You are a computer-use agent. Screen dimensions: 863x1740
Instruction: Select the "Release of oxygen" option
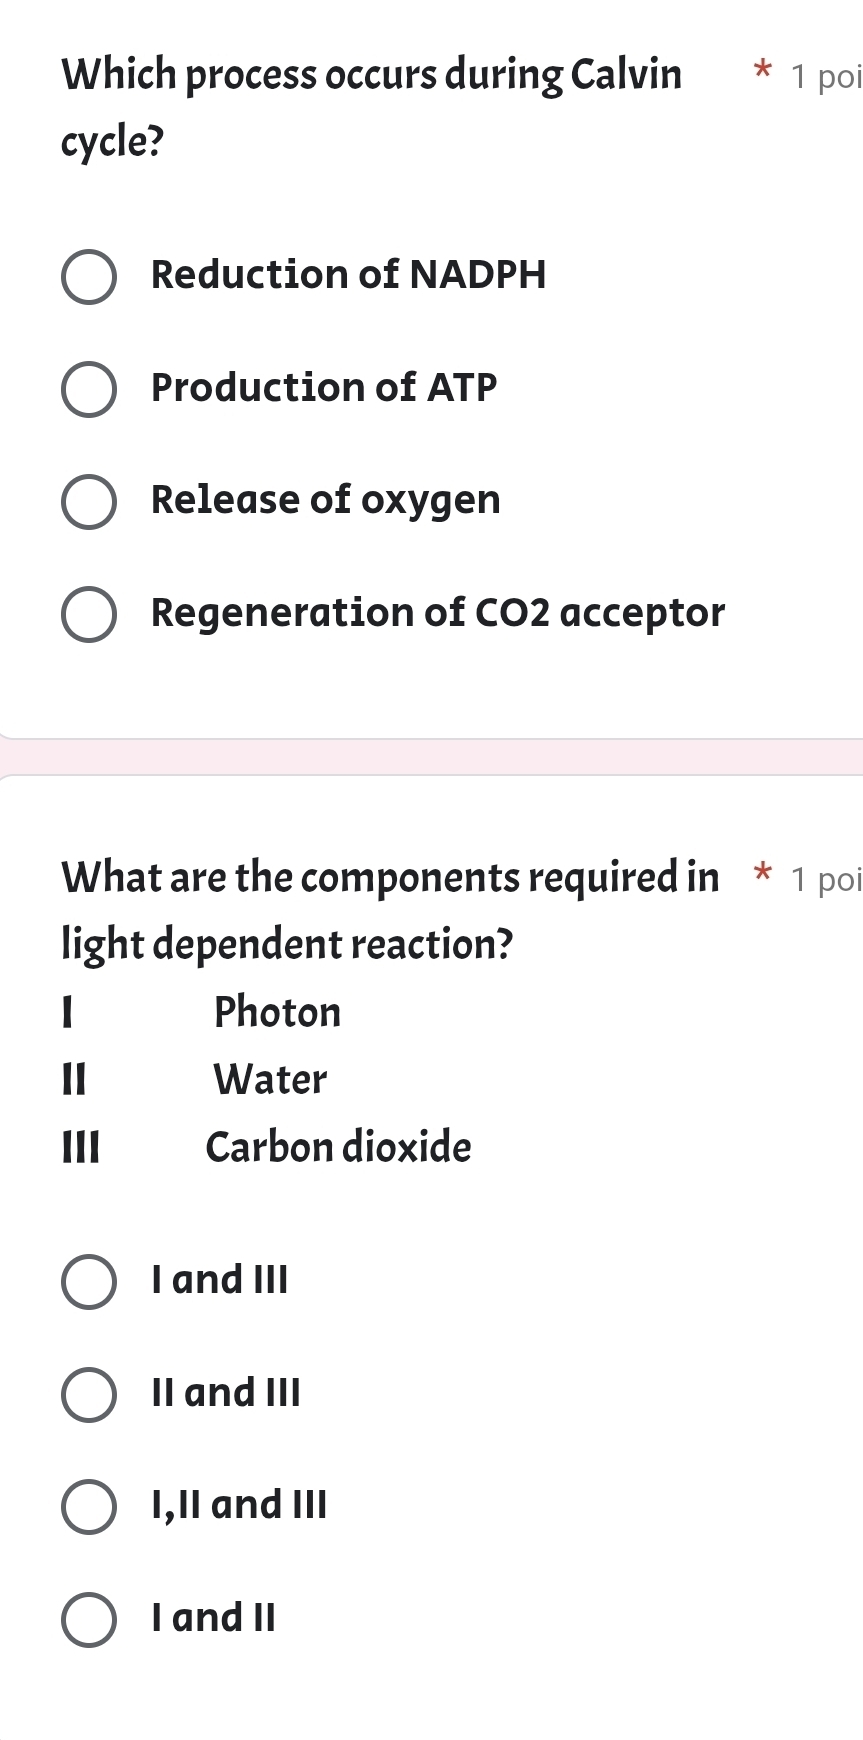[x=89, y=502]
